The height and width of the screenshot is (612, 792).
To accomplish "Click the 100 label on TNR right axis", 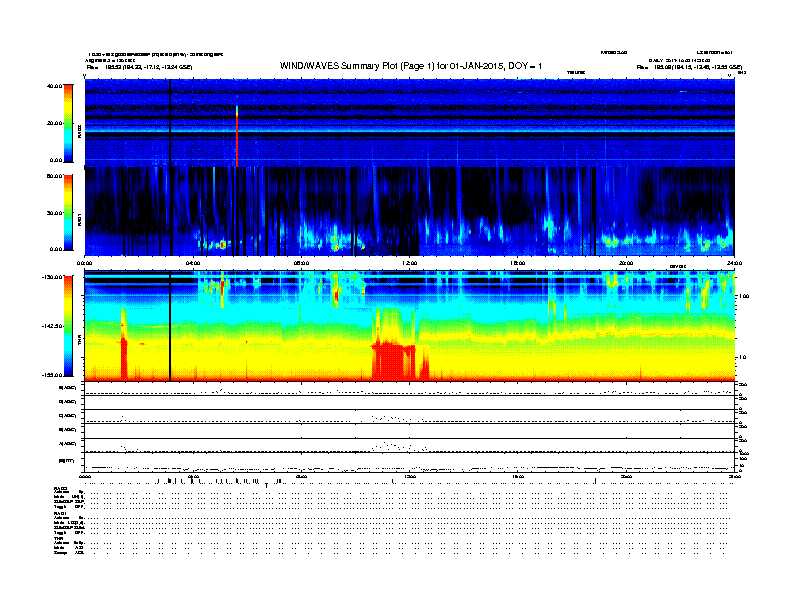I will coord(744,296).
